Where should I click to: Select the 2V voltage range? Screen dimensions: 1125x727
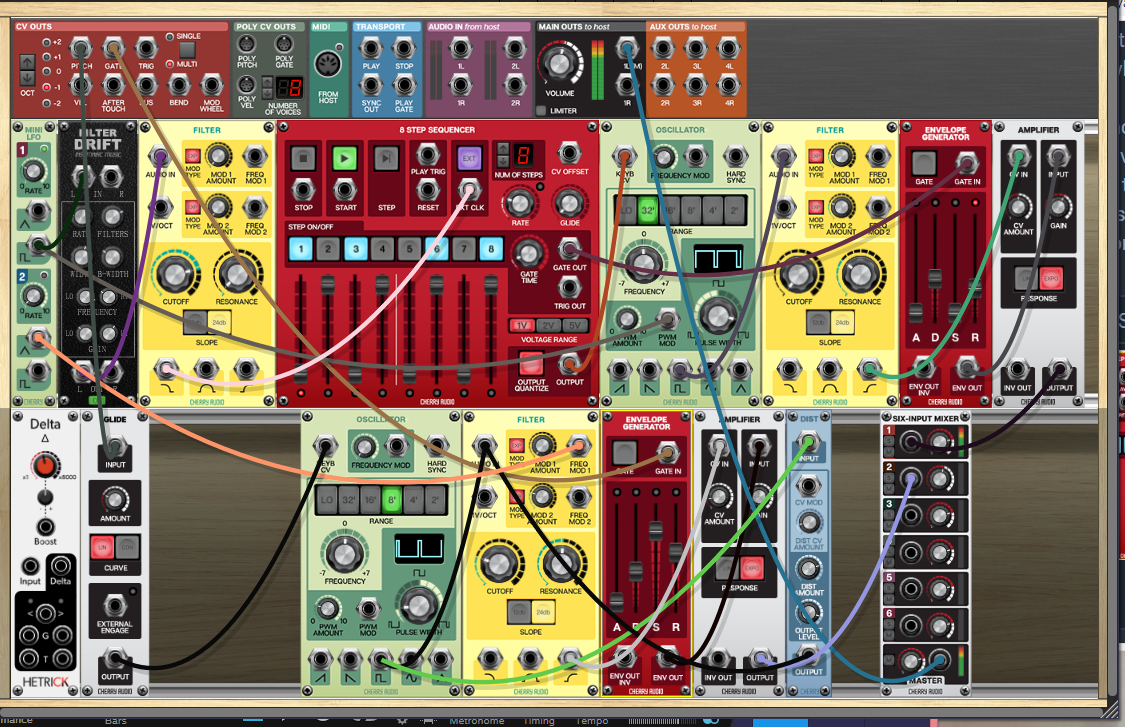click(549, 325)
